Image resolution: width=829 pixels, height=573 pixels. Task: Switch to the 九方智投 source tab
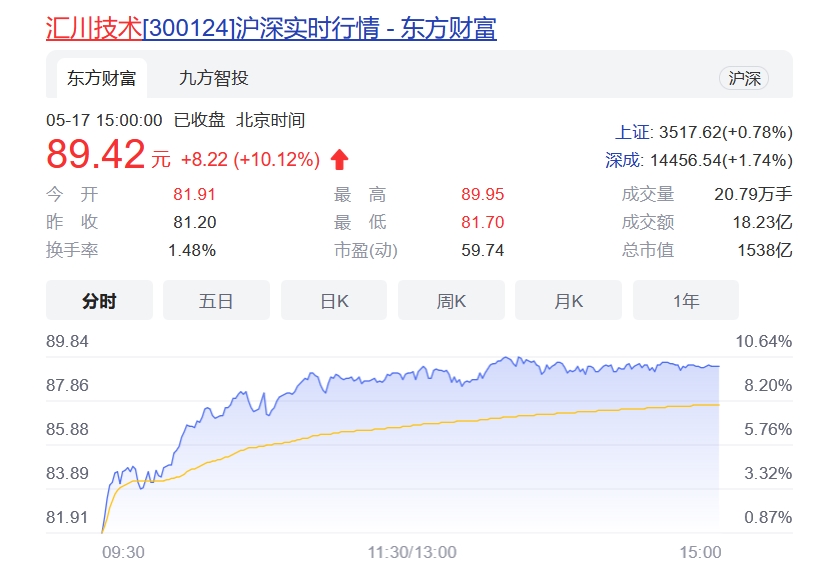point(214,78)
